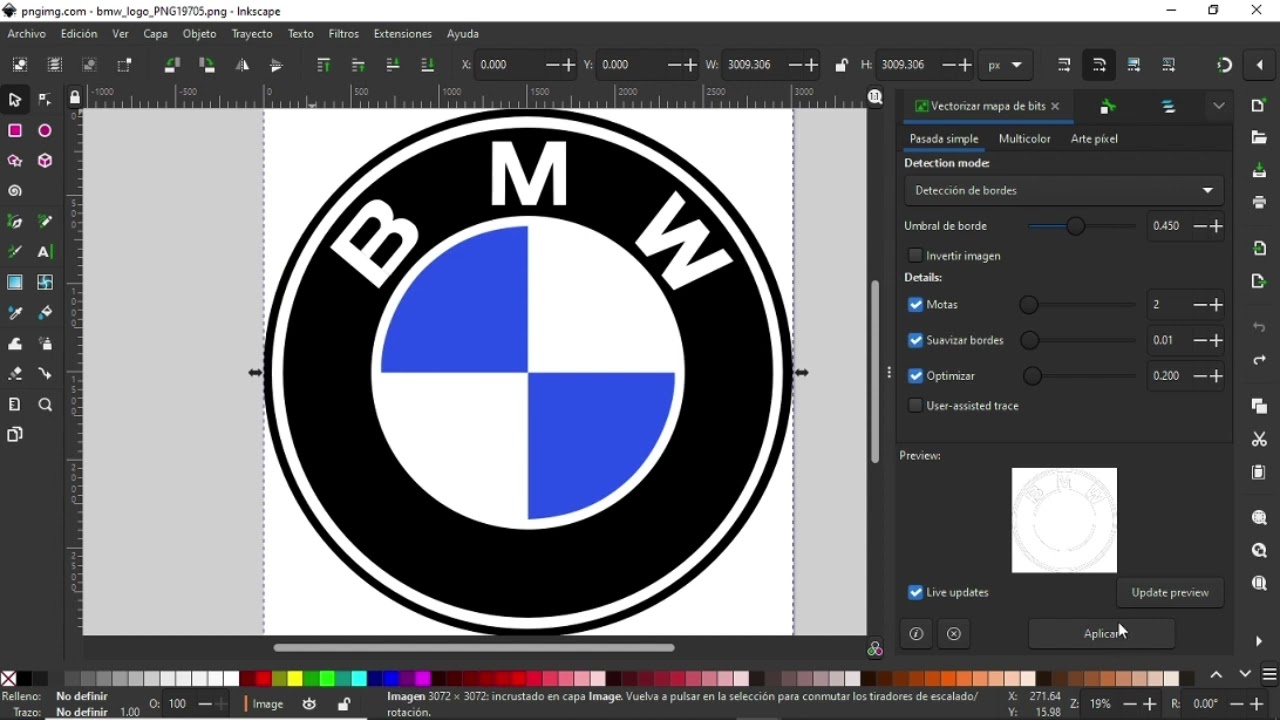
Task: Expand the commands bar overflow arrow
Action: click(x=1259, y=641)
